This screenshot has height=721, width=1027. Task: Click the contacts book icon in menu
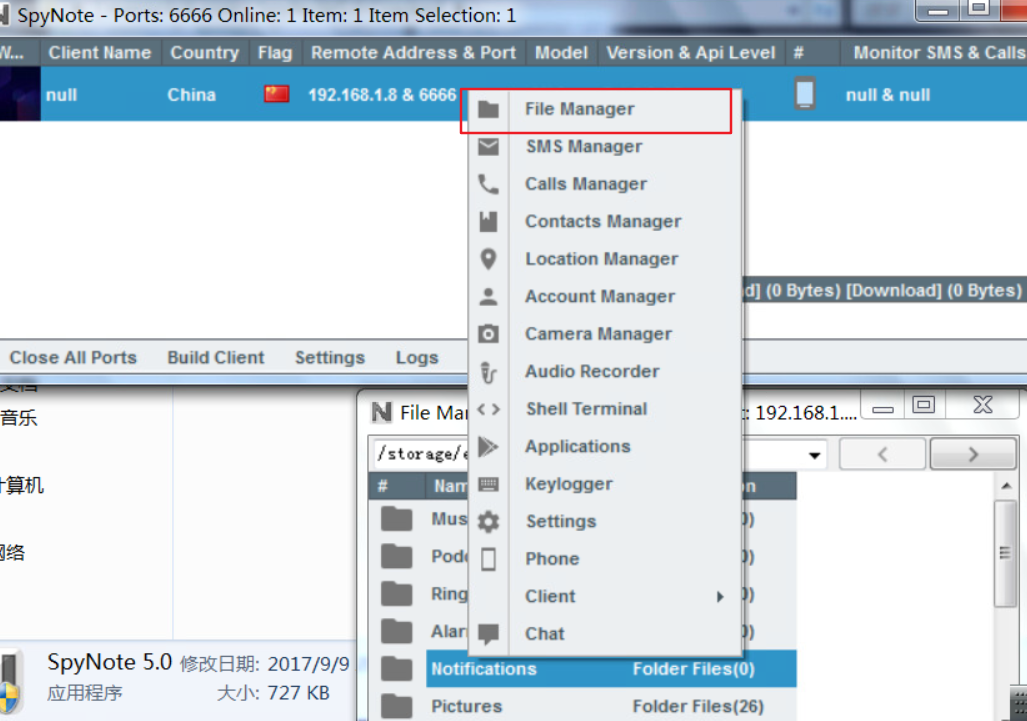pos(488,221)
